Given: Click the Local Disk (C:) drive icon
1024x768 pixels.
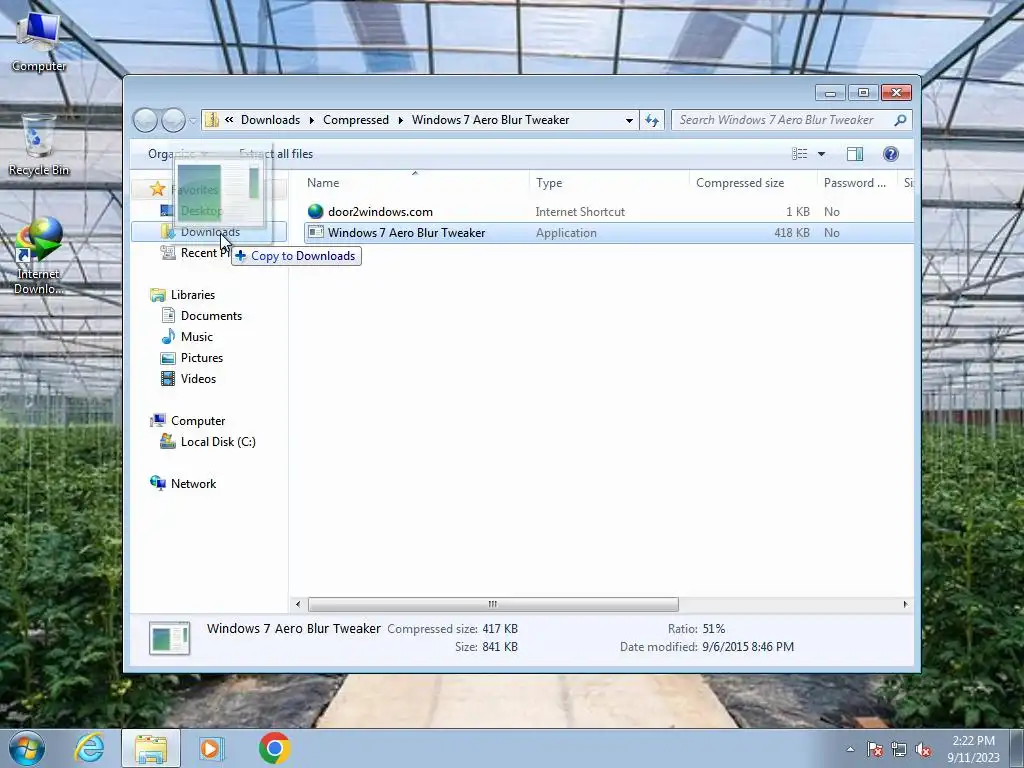Looking at the screenshot, I should pos(168,441).
